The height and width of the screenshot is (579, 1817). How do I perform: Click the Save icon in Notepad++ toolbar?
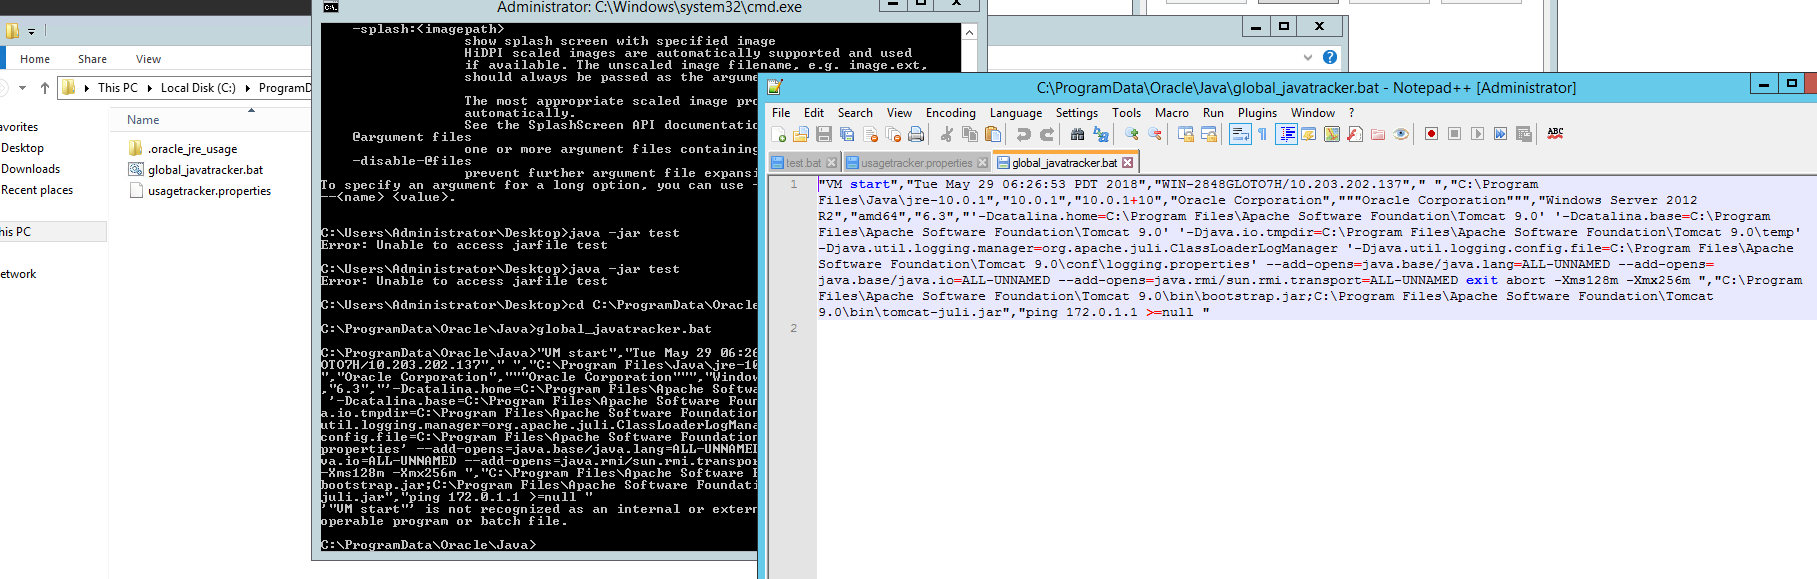pos(824,134)
